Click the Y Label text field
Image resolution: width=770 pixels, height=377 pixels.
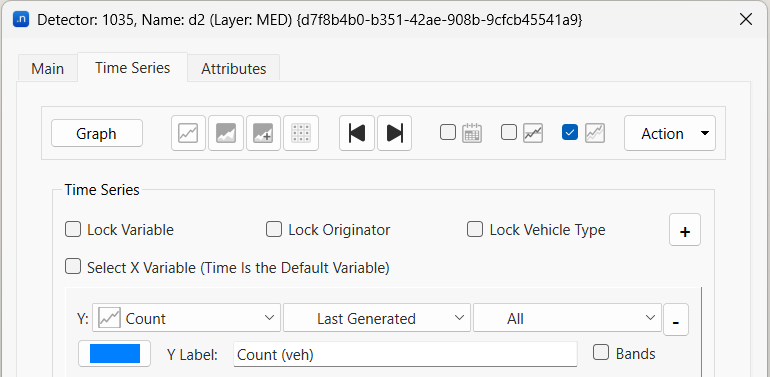point(405,354)
